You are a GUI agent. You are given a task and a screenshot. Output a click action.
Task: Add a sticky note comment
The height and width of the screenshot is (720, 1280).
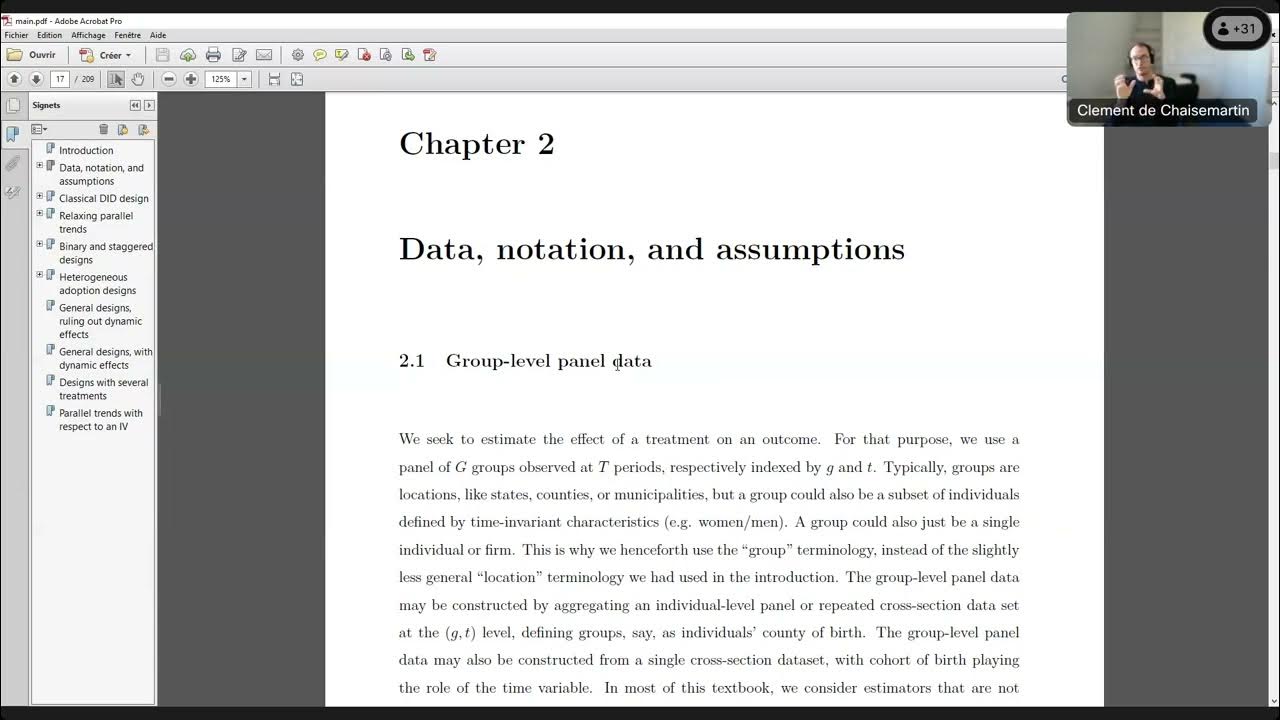click(320, 55)
